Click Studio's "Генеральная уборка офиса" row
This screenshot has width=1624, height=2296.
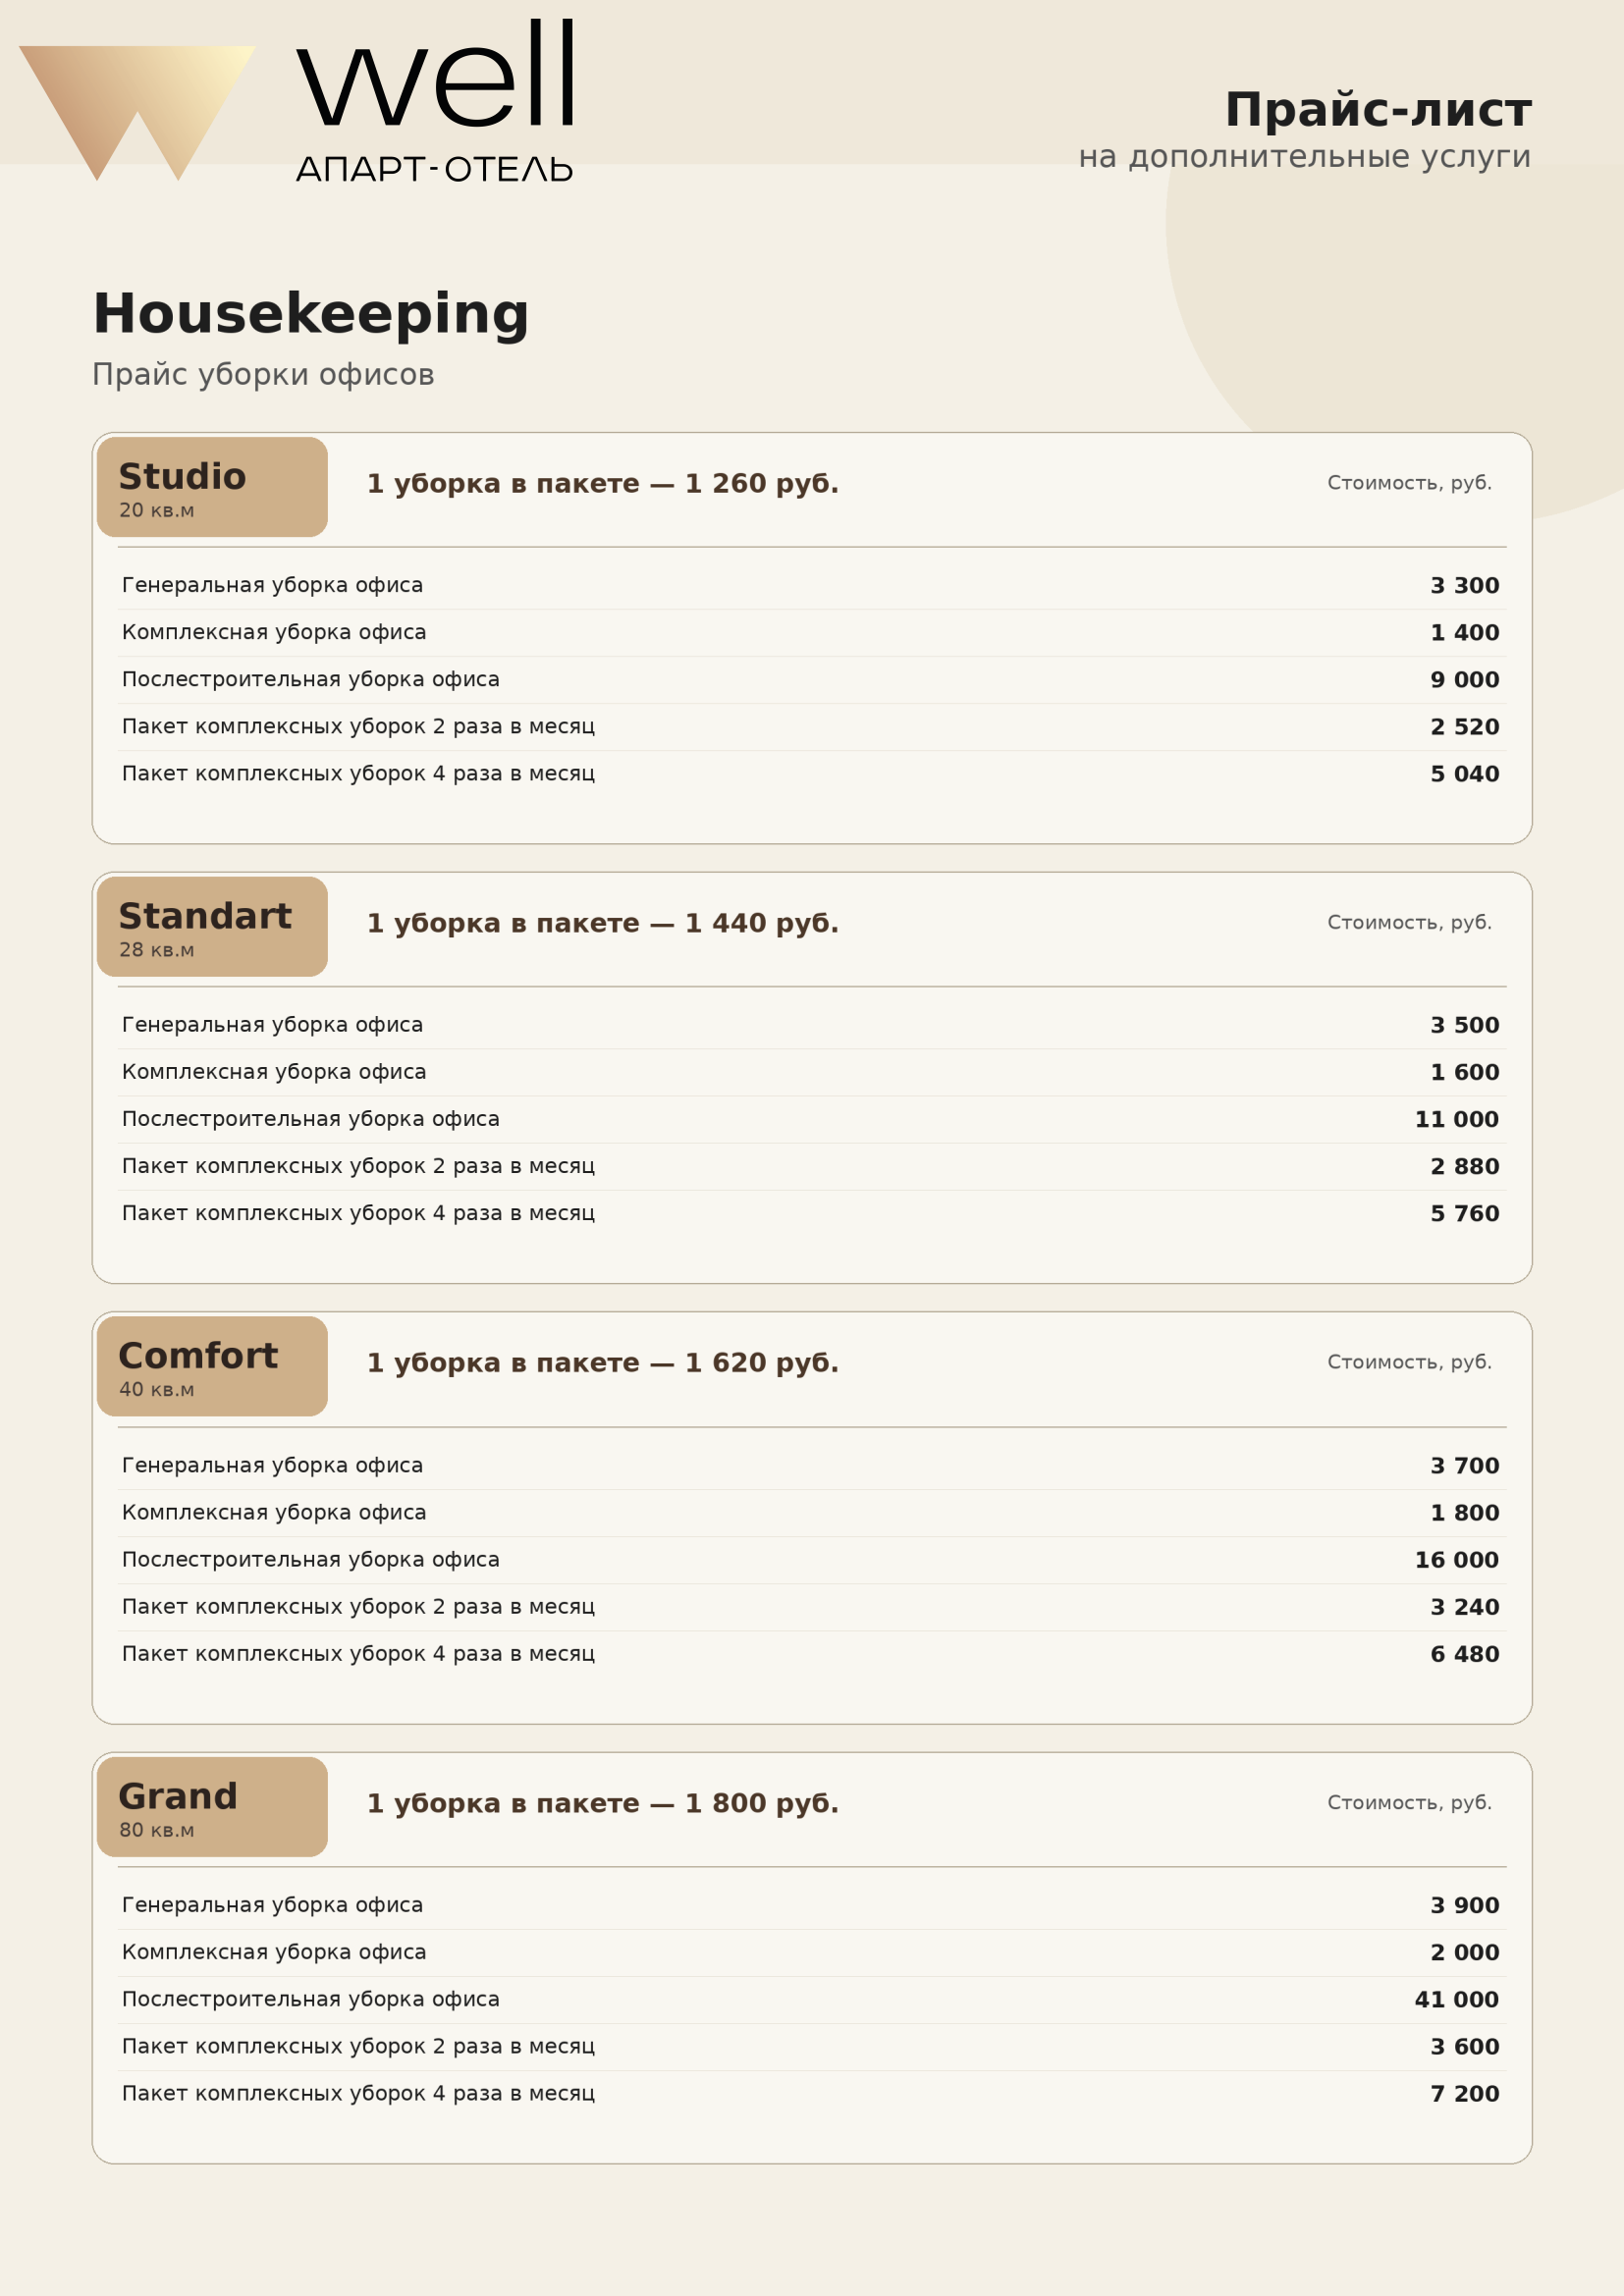click(272, 585)
